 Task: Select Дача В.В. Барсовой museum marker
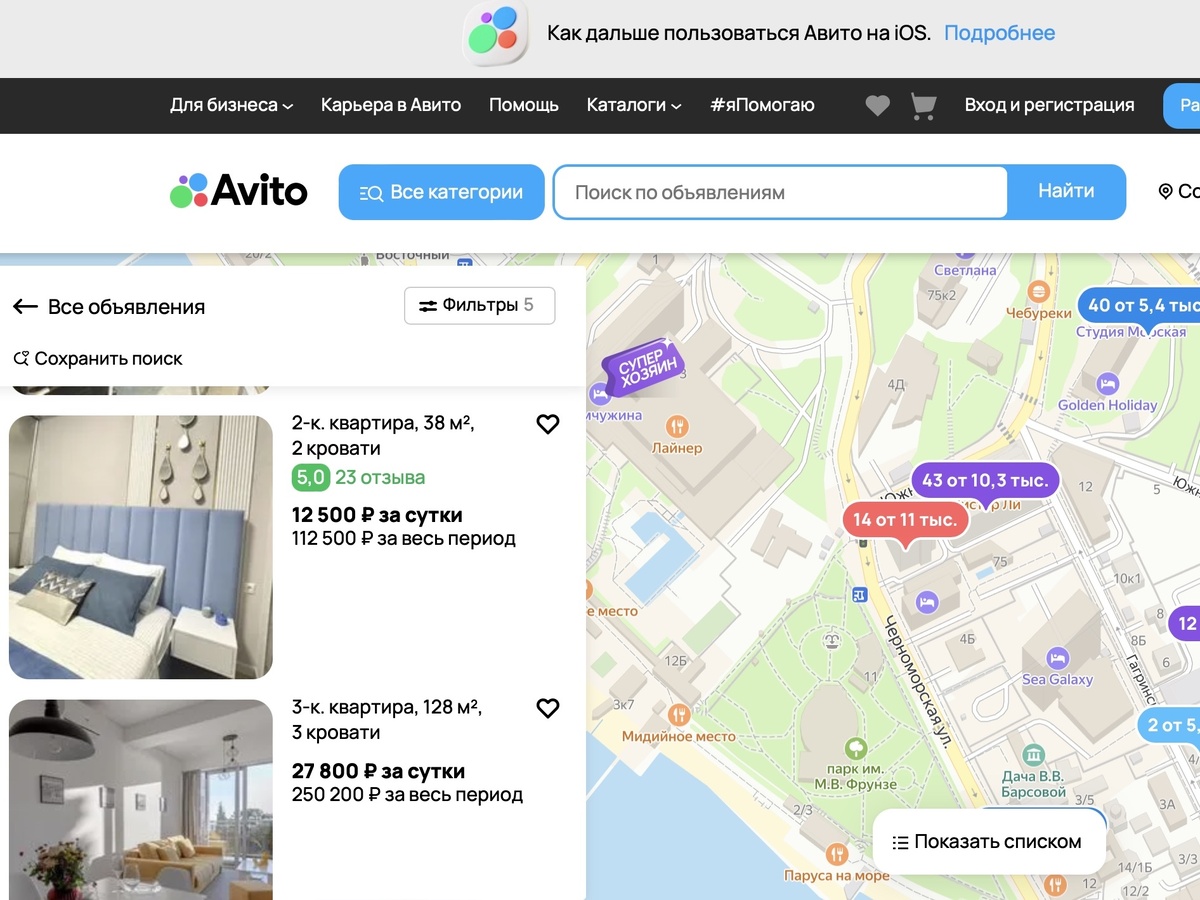pos(1034,754)
